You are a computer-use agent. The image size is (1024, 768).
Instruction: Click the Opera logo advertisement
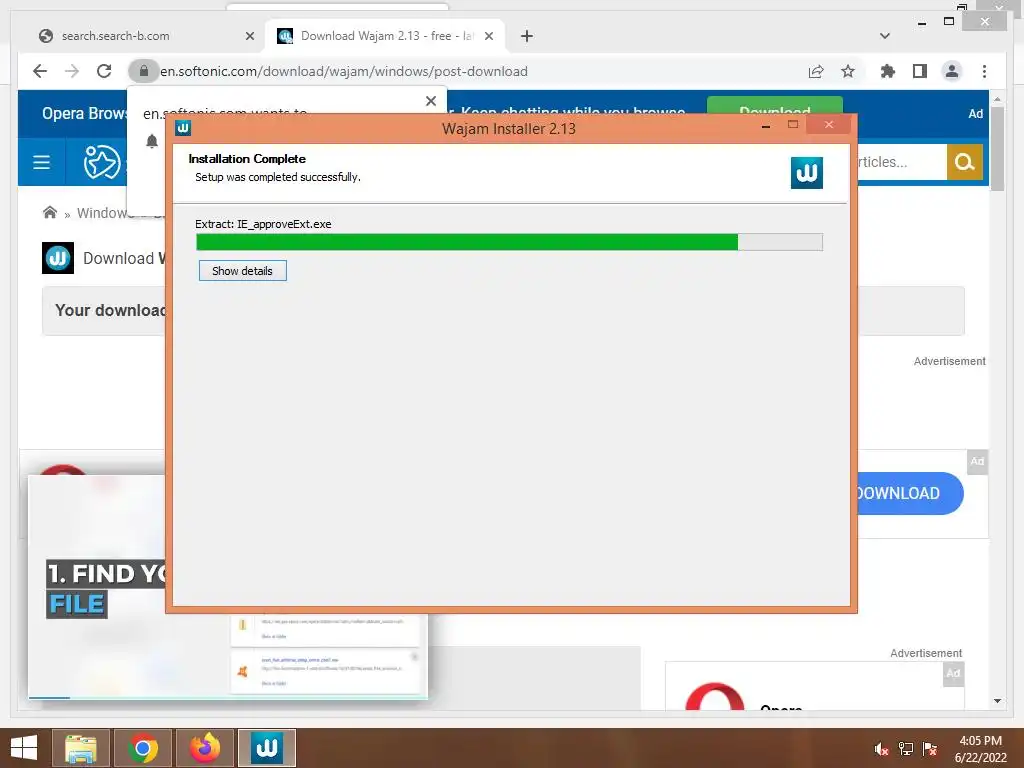pos(714,696)
